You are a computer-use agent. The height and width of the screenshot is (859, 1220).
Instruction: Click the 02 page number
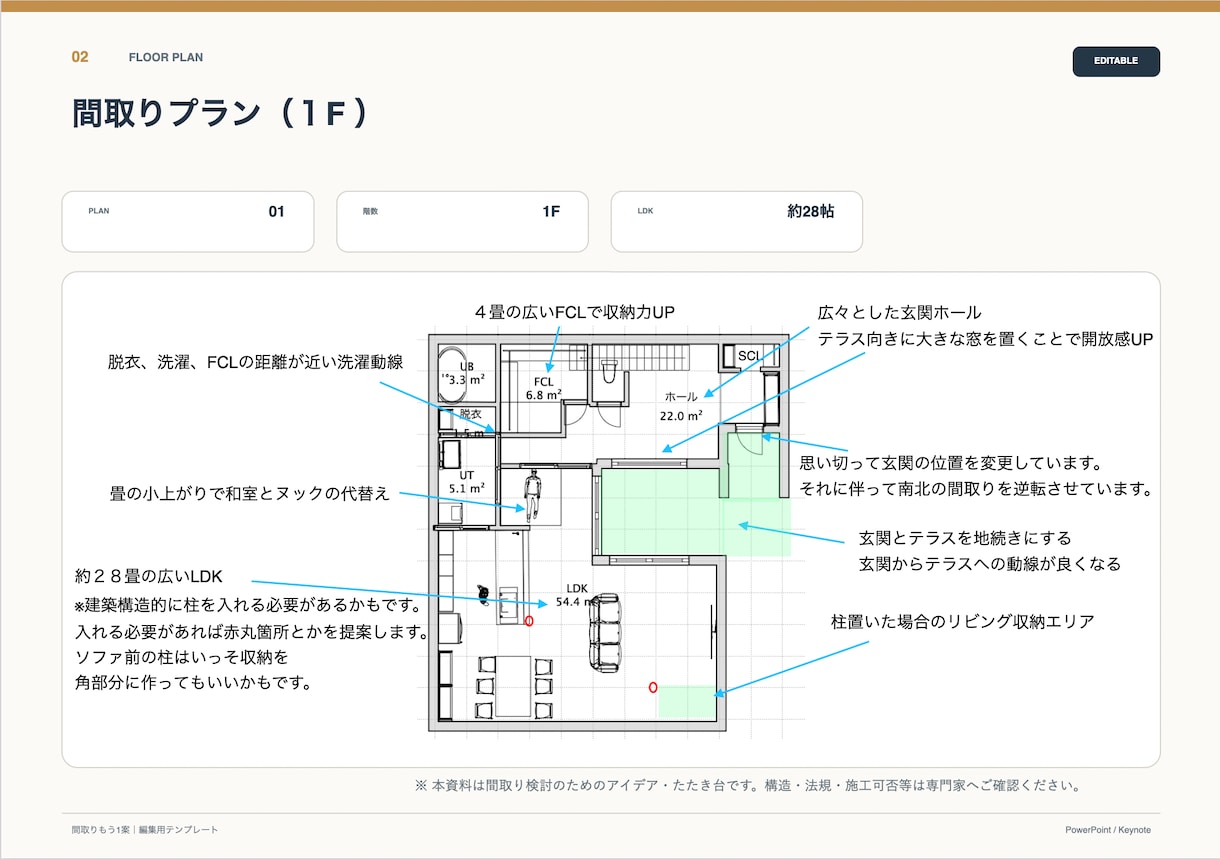(80, 57)
